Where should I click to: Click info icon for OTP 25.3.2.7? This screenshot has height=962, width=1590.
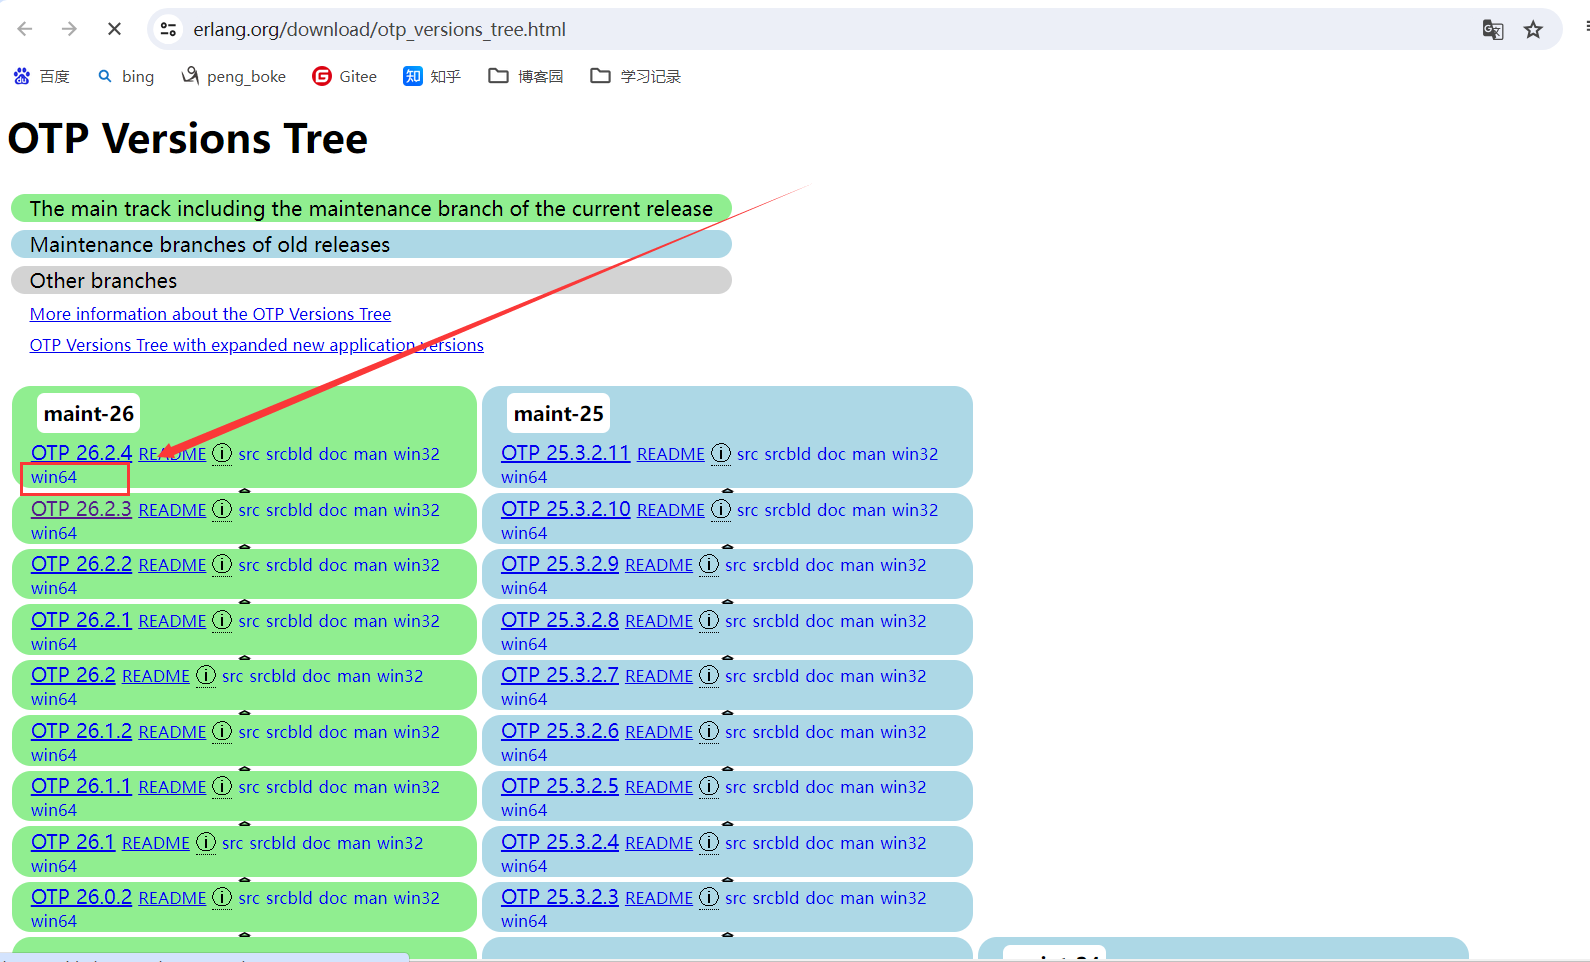(709, 675)
